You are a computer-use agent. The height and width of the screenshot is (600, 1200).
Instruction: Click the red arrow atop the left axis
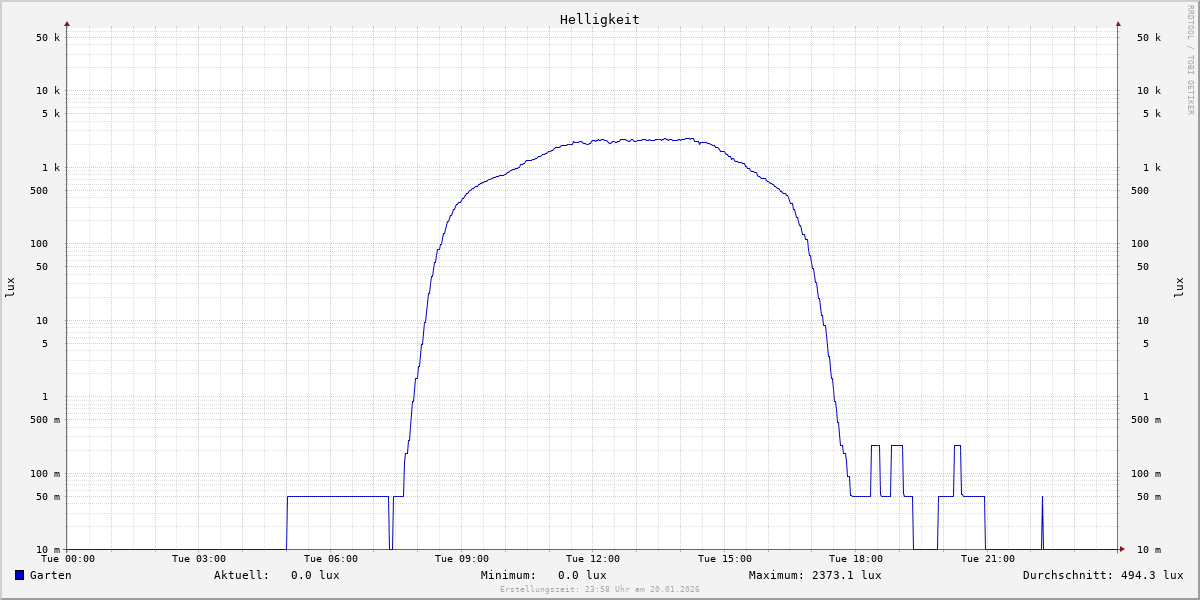pyautogui.click(x=67, y=23)
